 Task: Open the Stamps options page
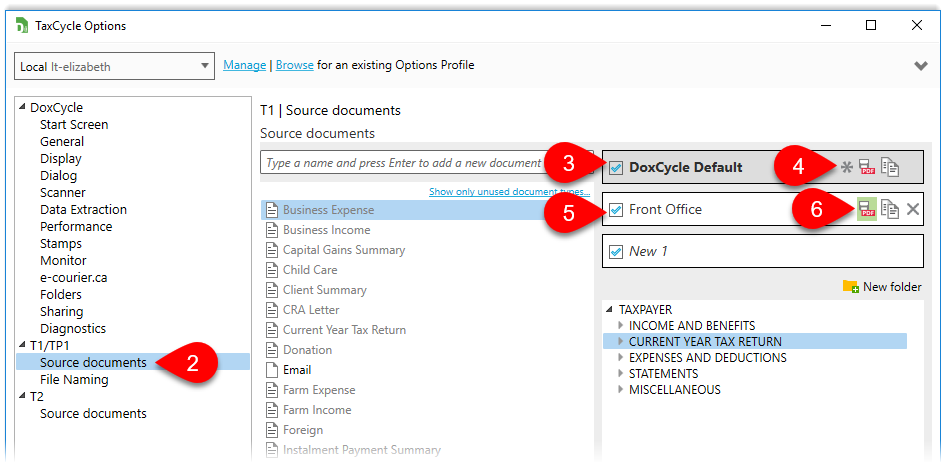61,243
